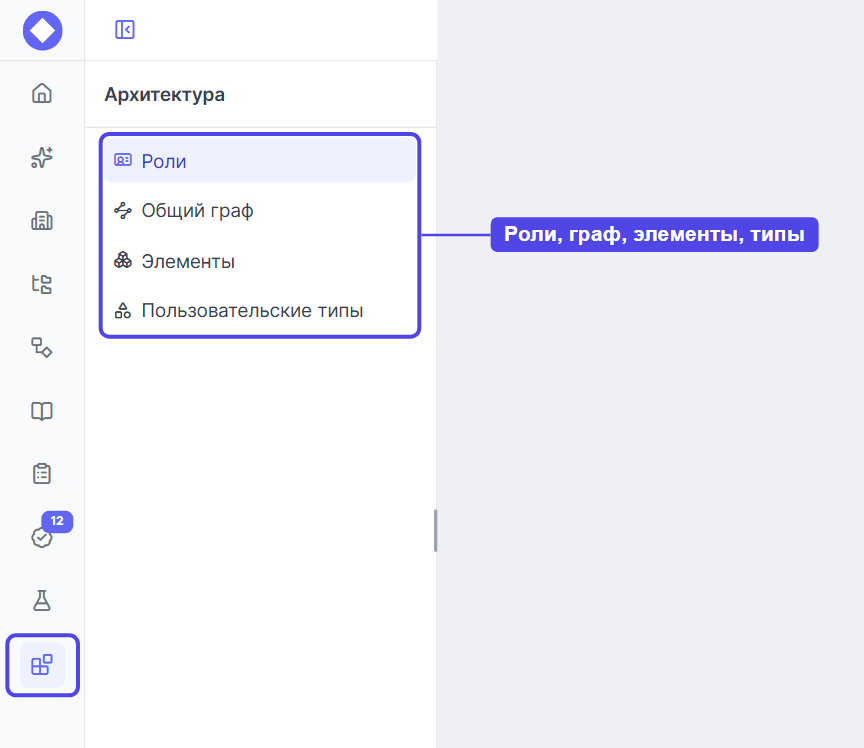Open the Home page from the sidebar
The image size is (864, 748).
[x=42, y=93]
